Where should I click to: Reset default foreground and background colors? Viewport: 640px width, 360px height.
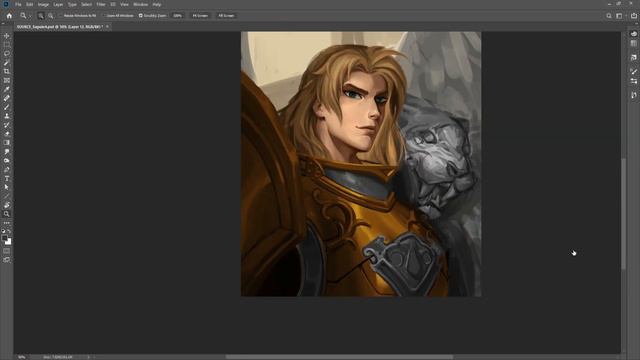coord(3,231)
